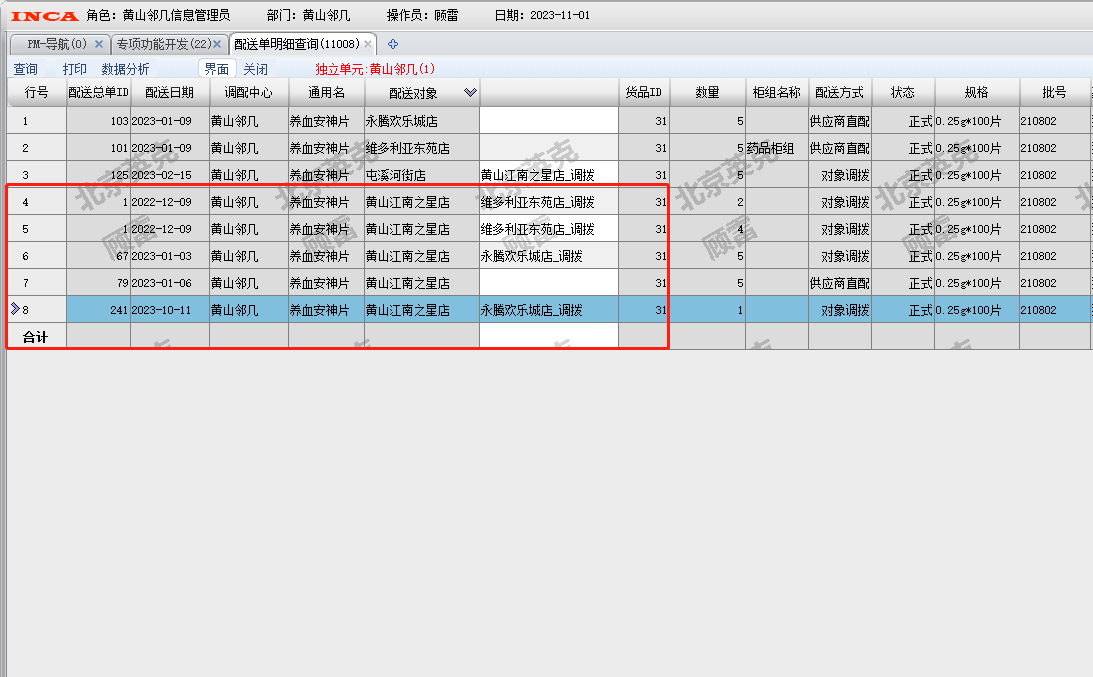Screen dimensions: 1093x677
Task: Open the 配送对象 column dropdown arrow
Action: [x=471, y=92]
